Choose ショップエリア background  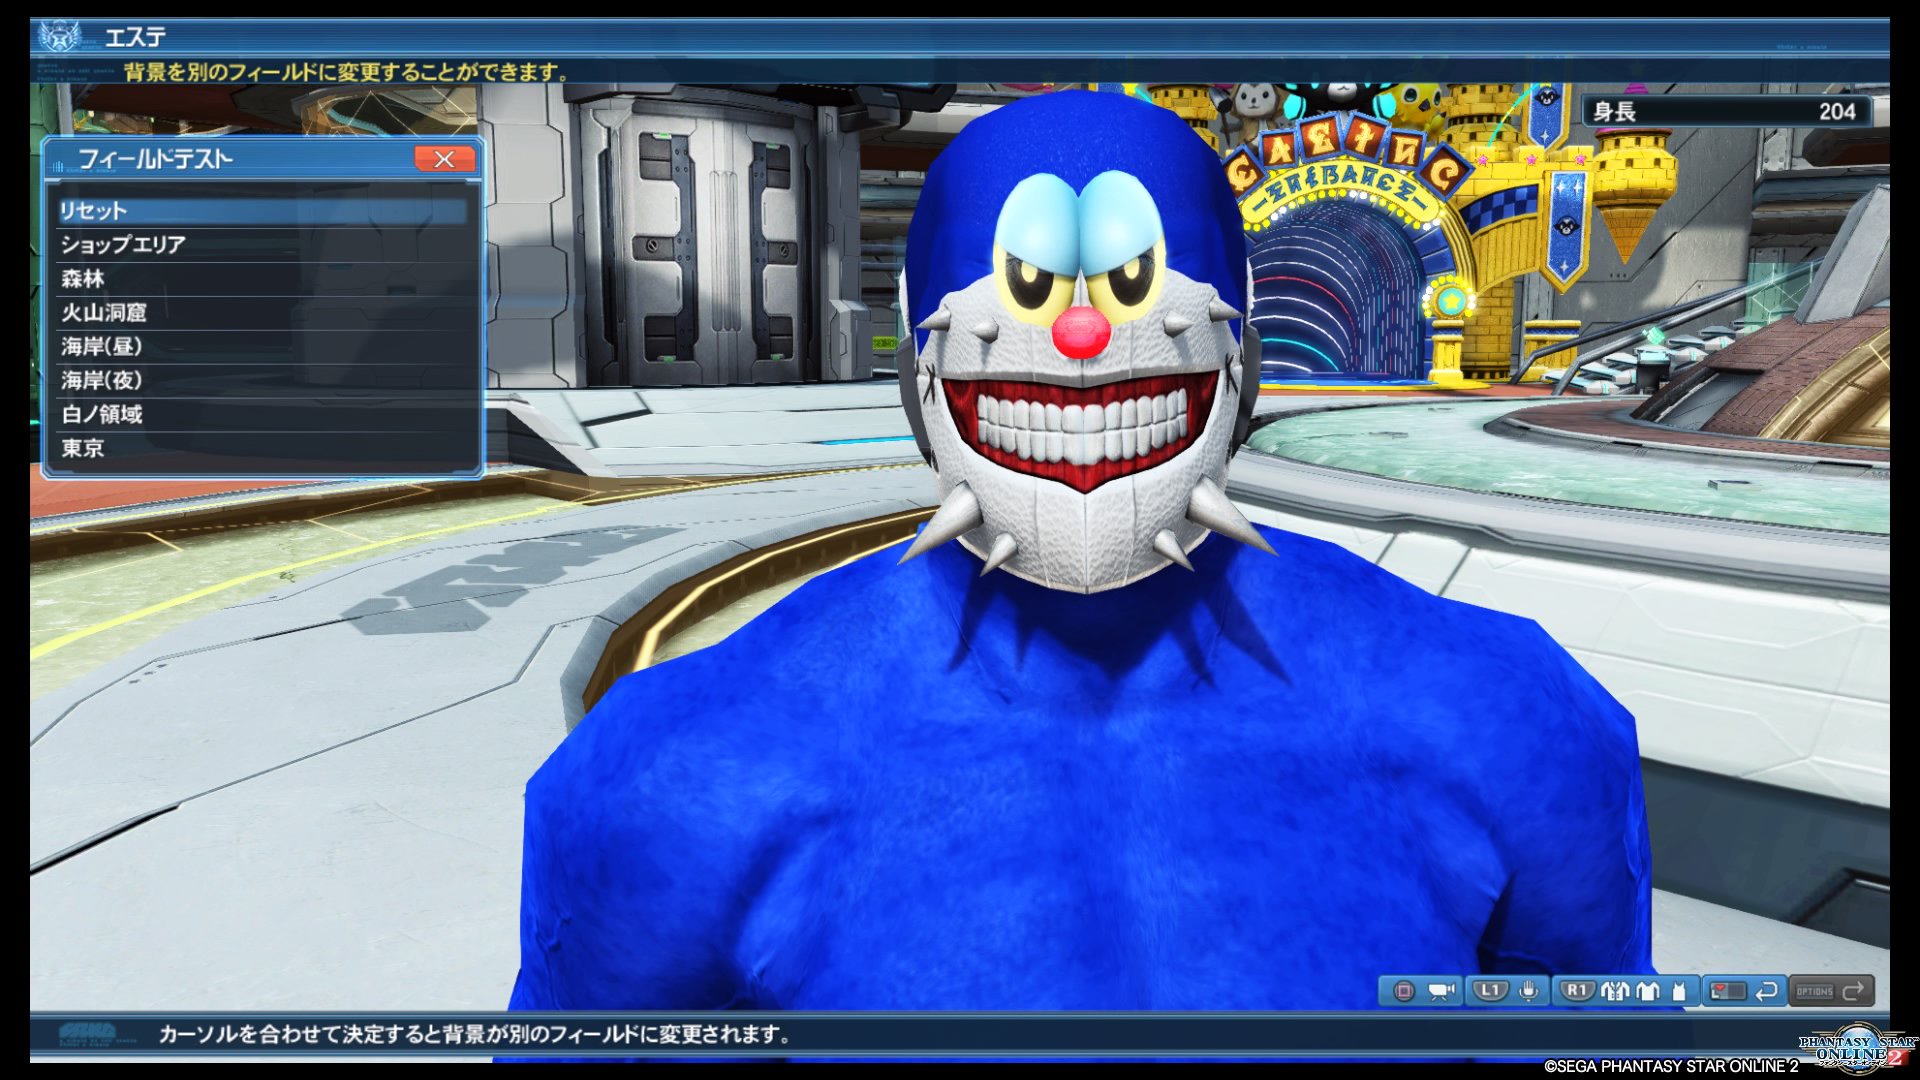pos(262,245)
